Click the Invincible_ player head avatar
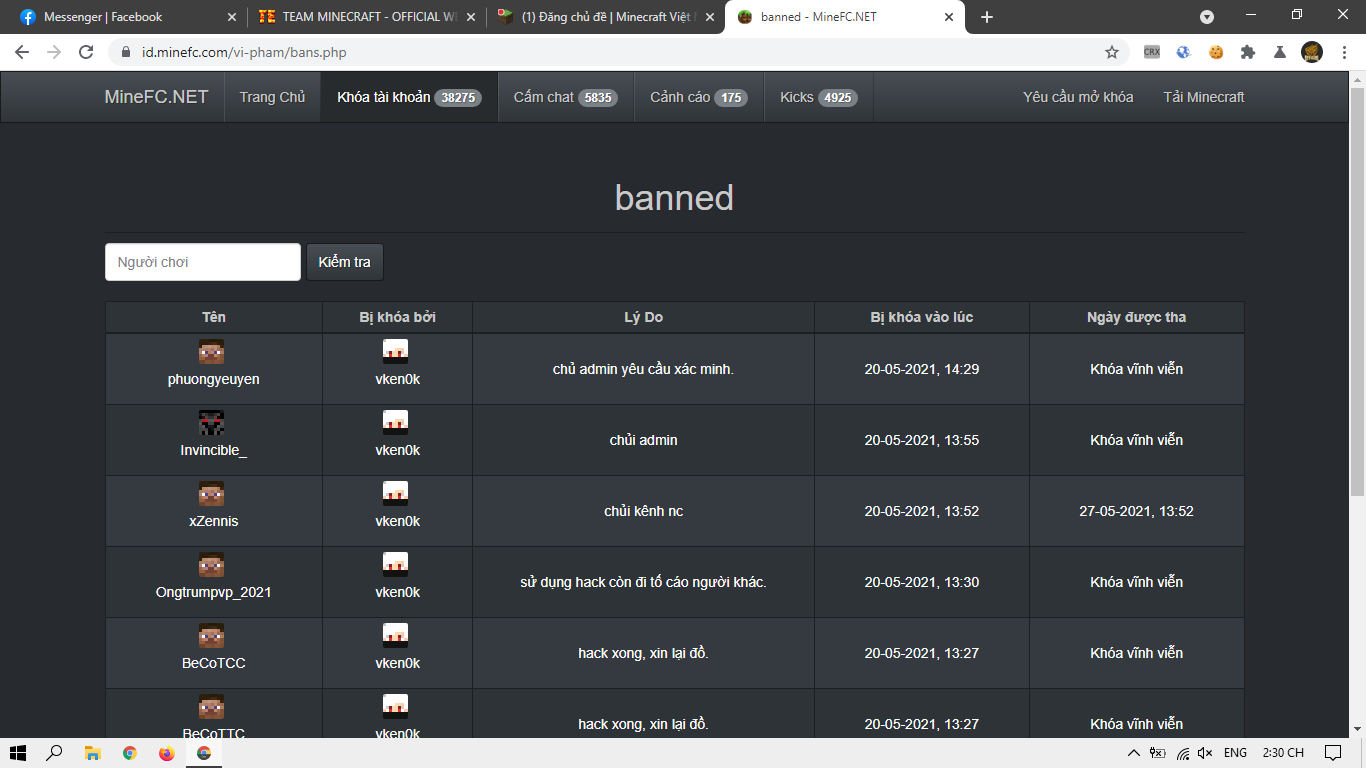 tap(212, 422)
